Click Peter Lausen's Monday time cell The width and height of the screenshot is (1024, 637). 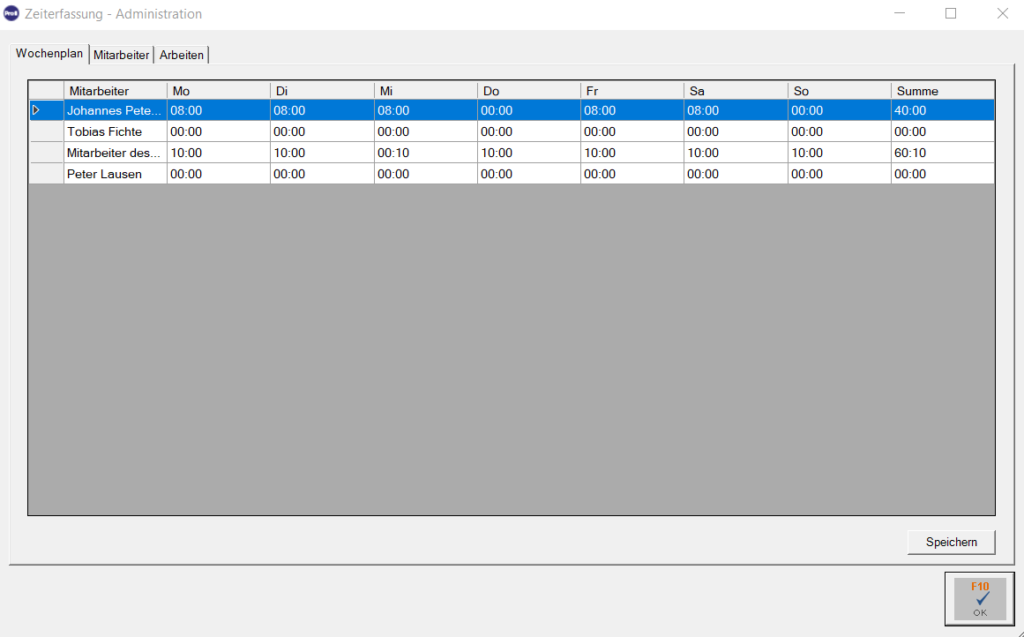pyautogui.click(x=219, y=174)
